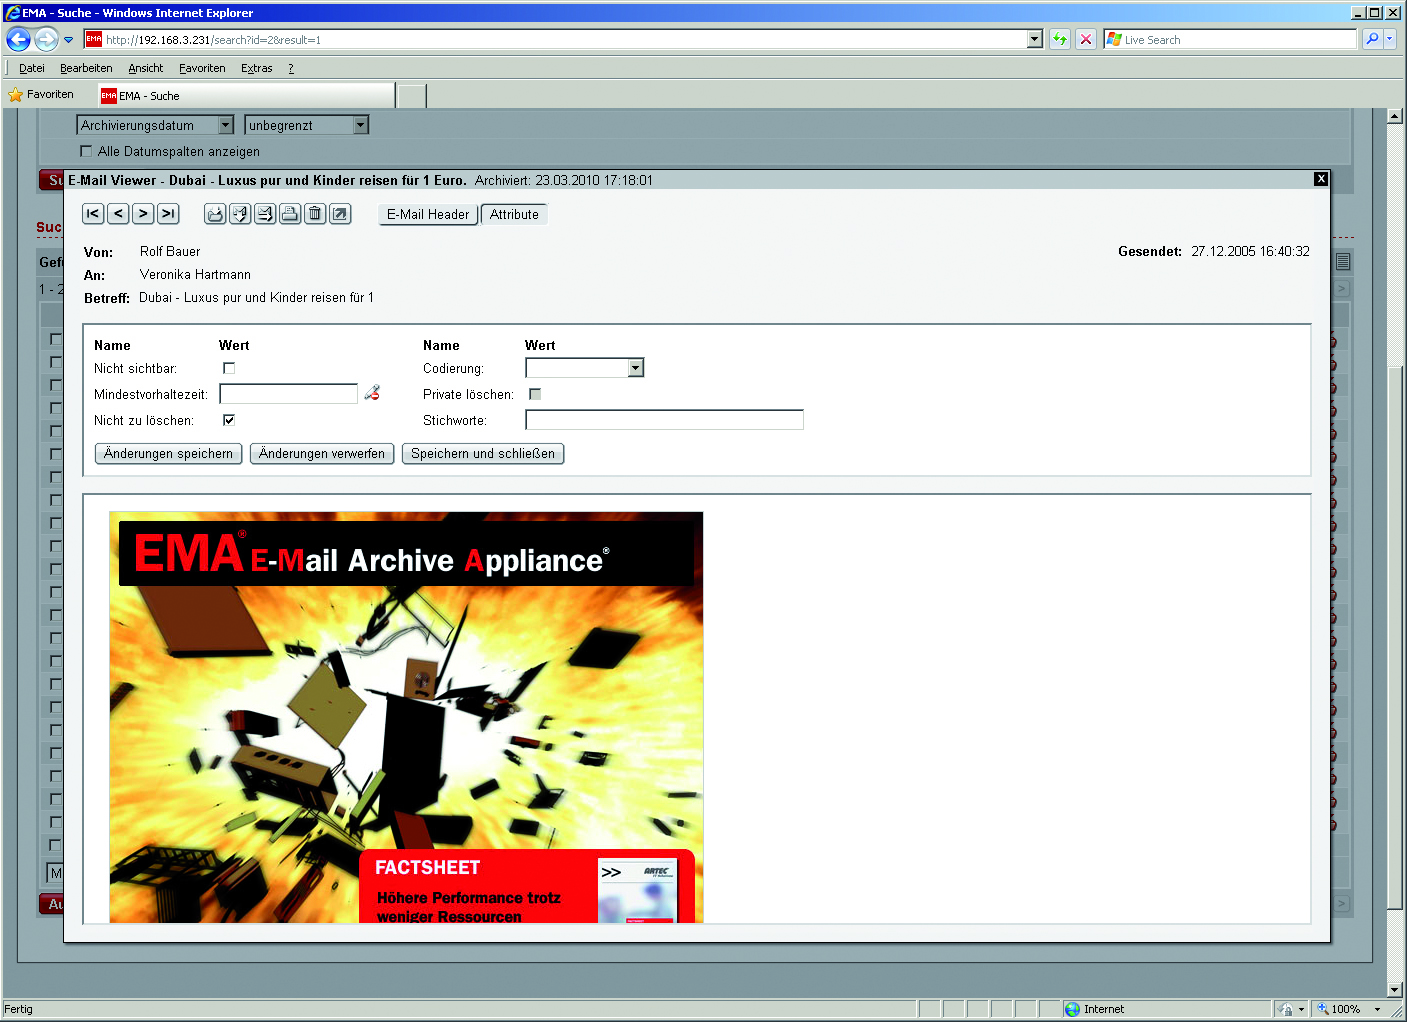Switch to the Attribute tab
Screen dimensions: 1407x1022
click(x=514, y=214)
